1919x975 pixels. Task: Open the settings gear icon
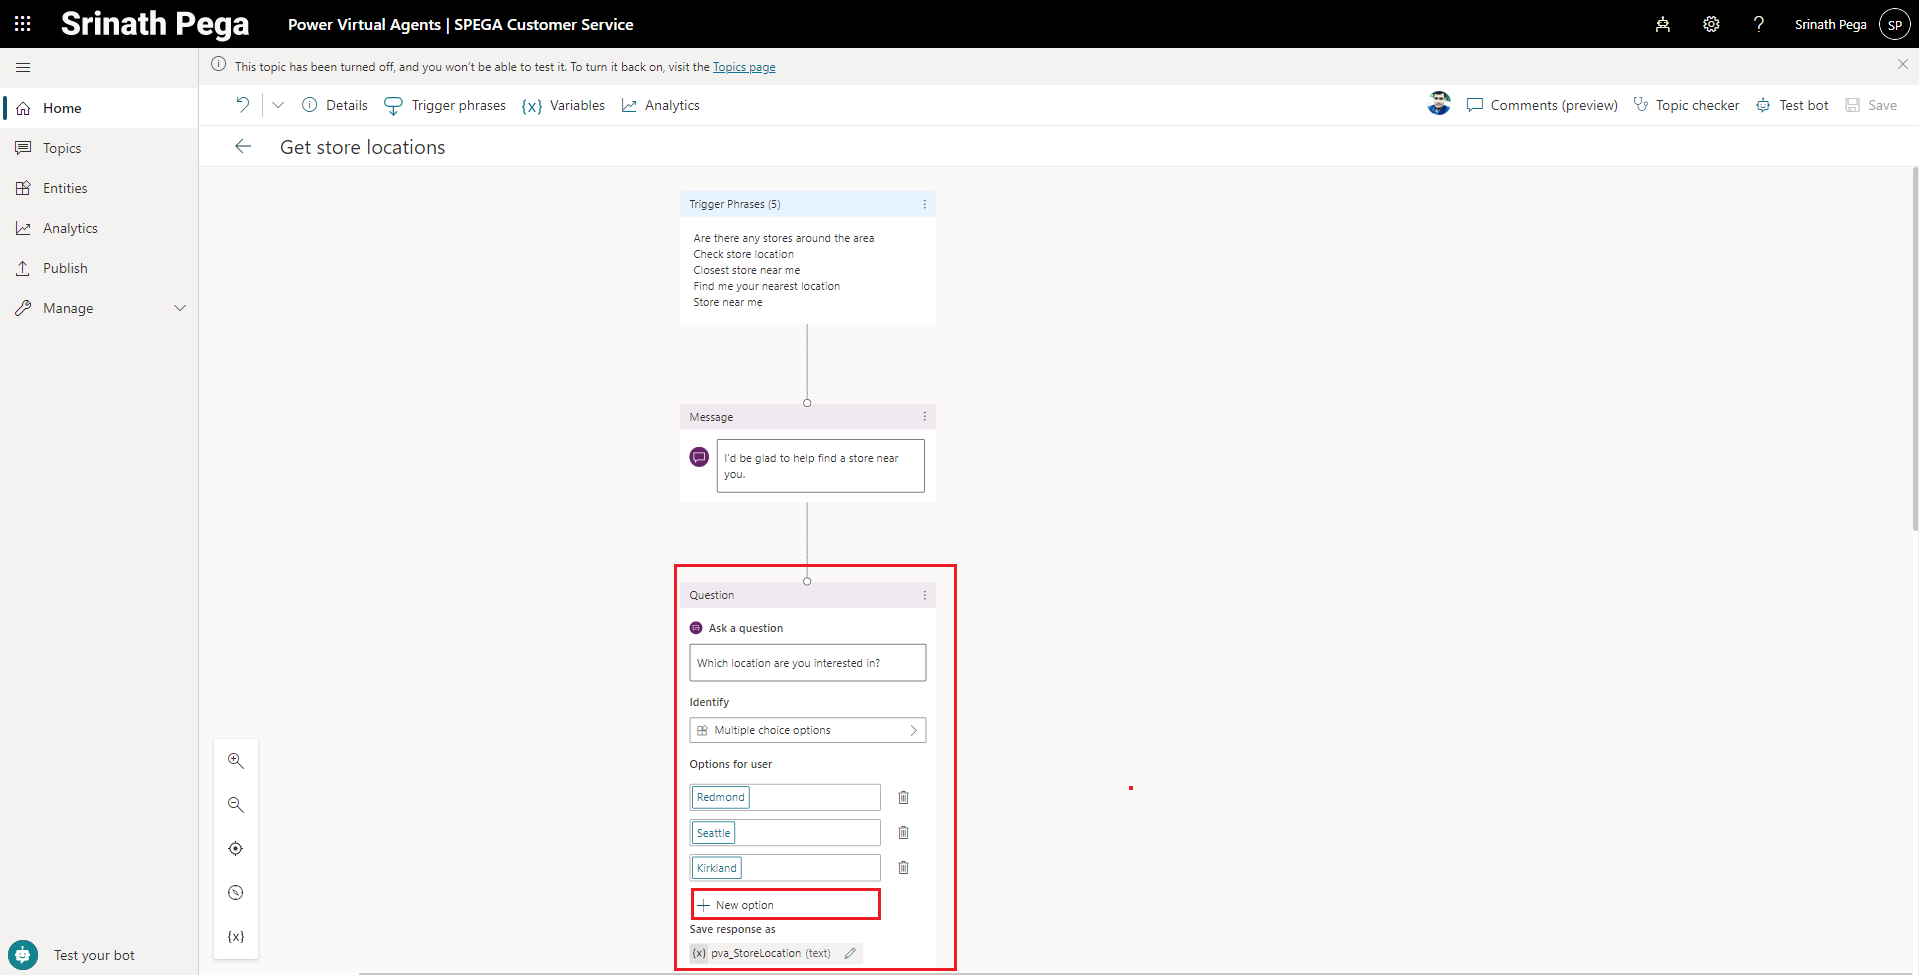(1711, 24)
